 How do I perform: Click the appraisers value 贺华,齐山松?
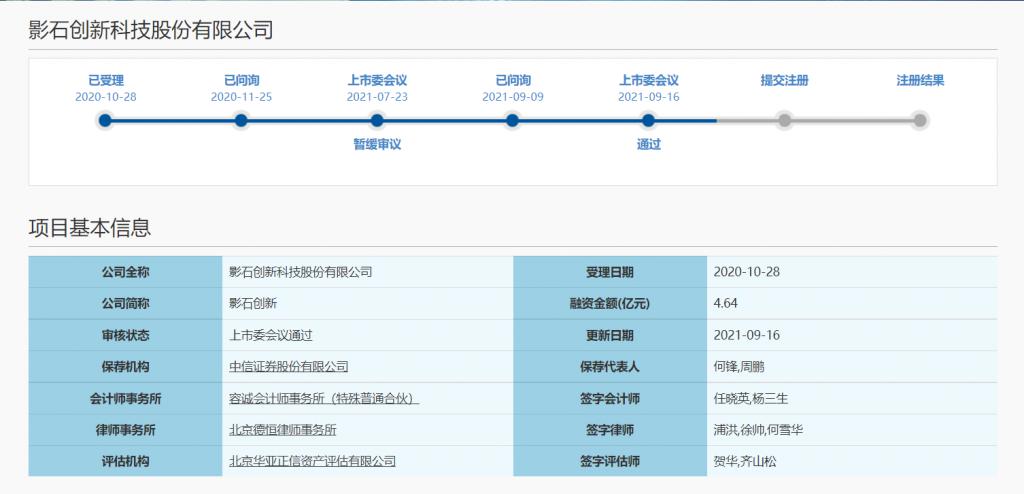(x=745, y=461)
